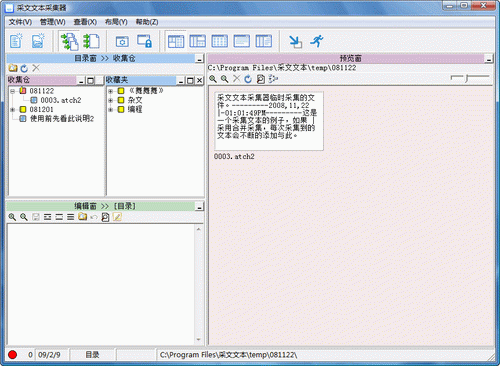Expand the 编程 favorites folder
Viewport: 500px width, 366px height.
[110, 109]
